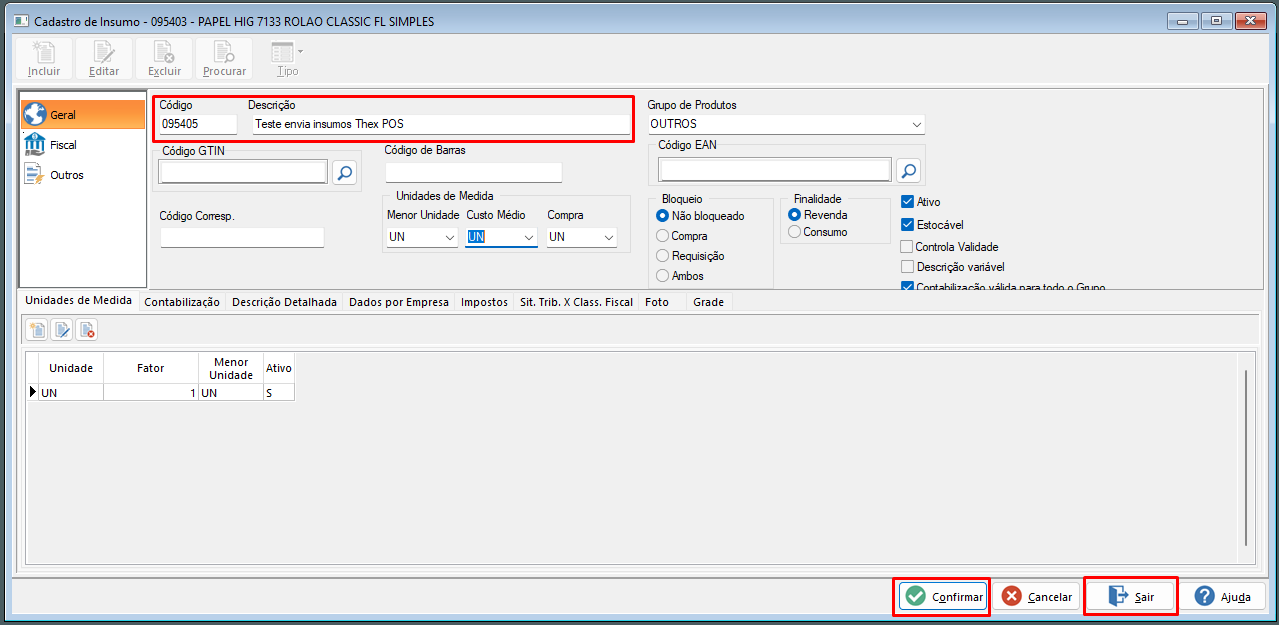Select the Geral section in sidebar
Image resolution: width=1279 pixels, height=625 pixels.
pyautogui.click(x=83, y=115)
